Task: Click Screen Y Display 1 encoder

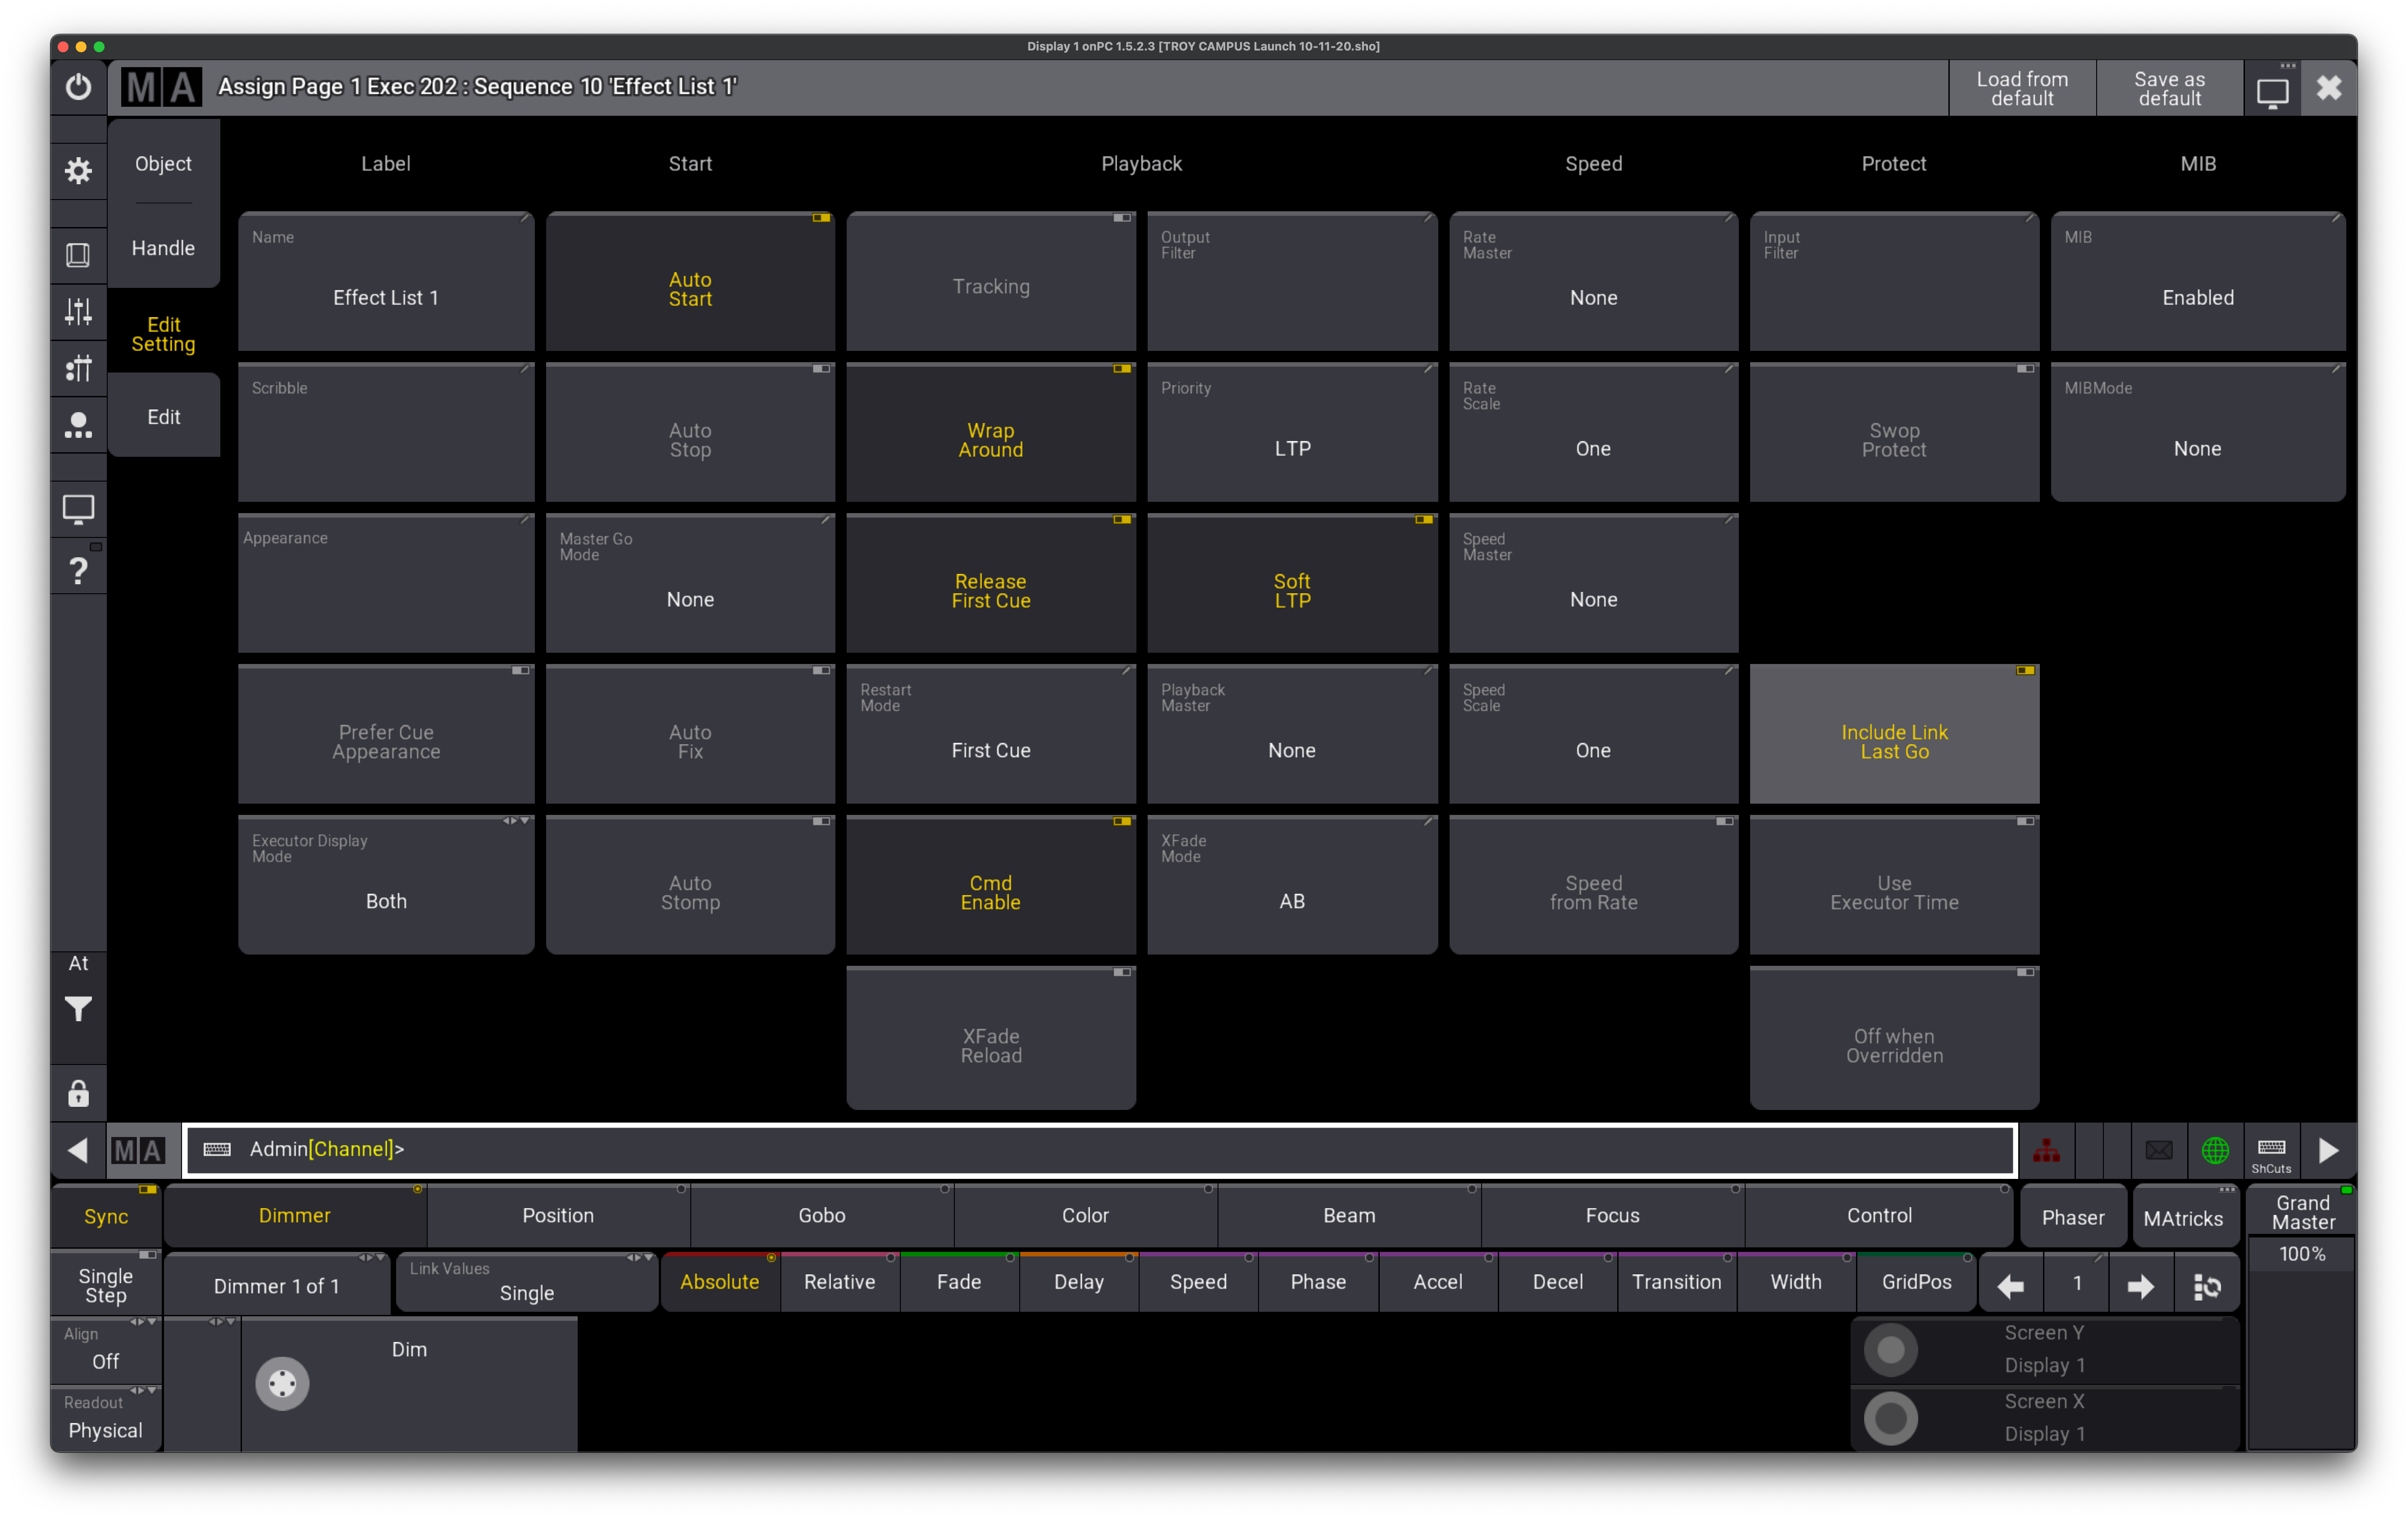Action: (2044, 1350)
